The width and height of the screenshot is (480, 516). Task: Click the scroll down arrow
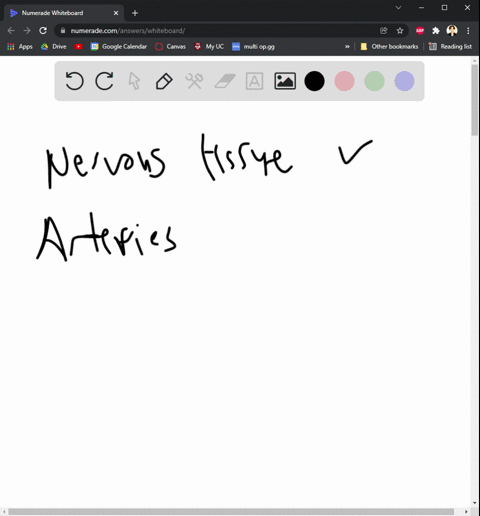(475, 503)
